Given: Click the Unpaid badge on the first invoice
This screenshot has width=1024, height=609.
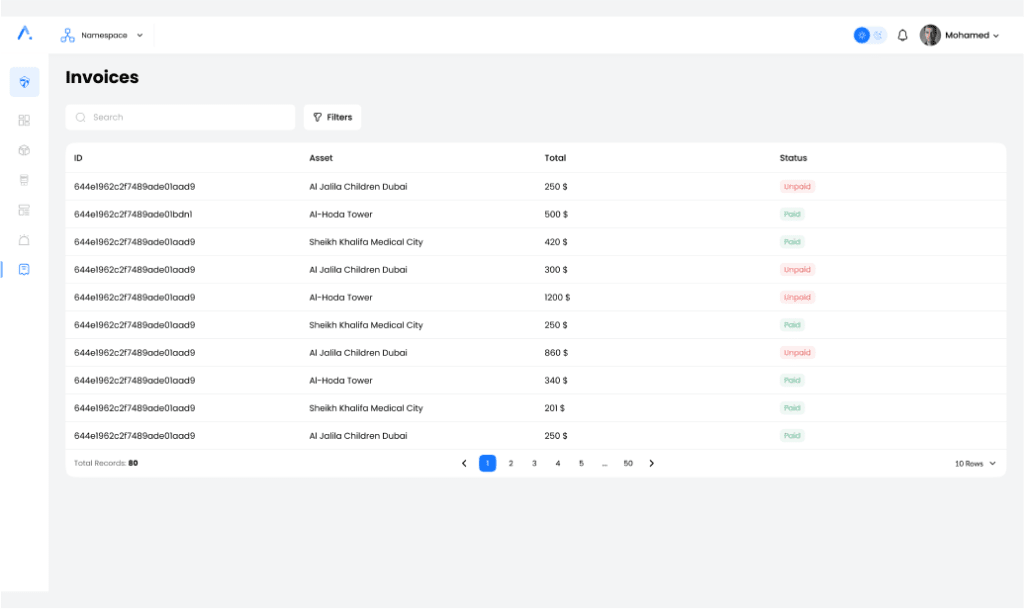Looking at the screenshot, I should (797, 186).
